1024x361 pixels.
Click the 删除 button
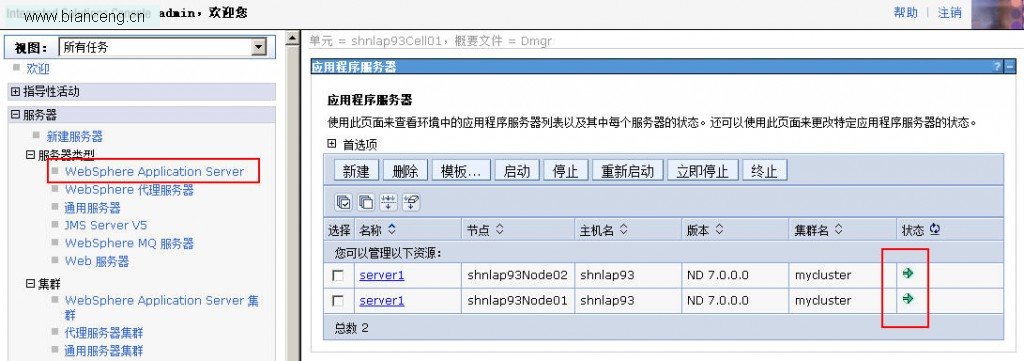click(x=406, y=171)
